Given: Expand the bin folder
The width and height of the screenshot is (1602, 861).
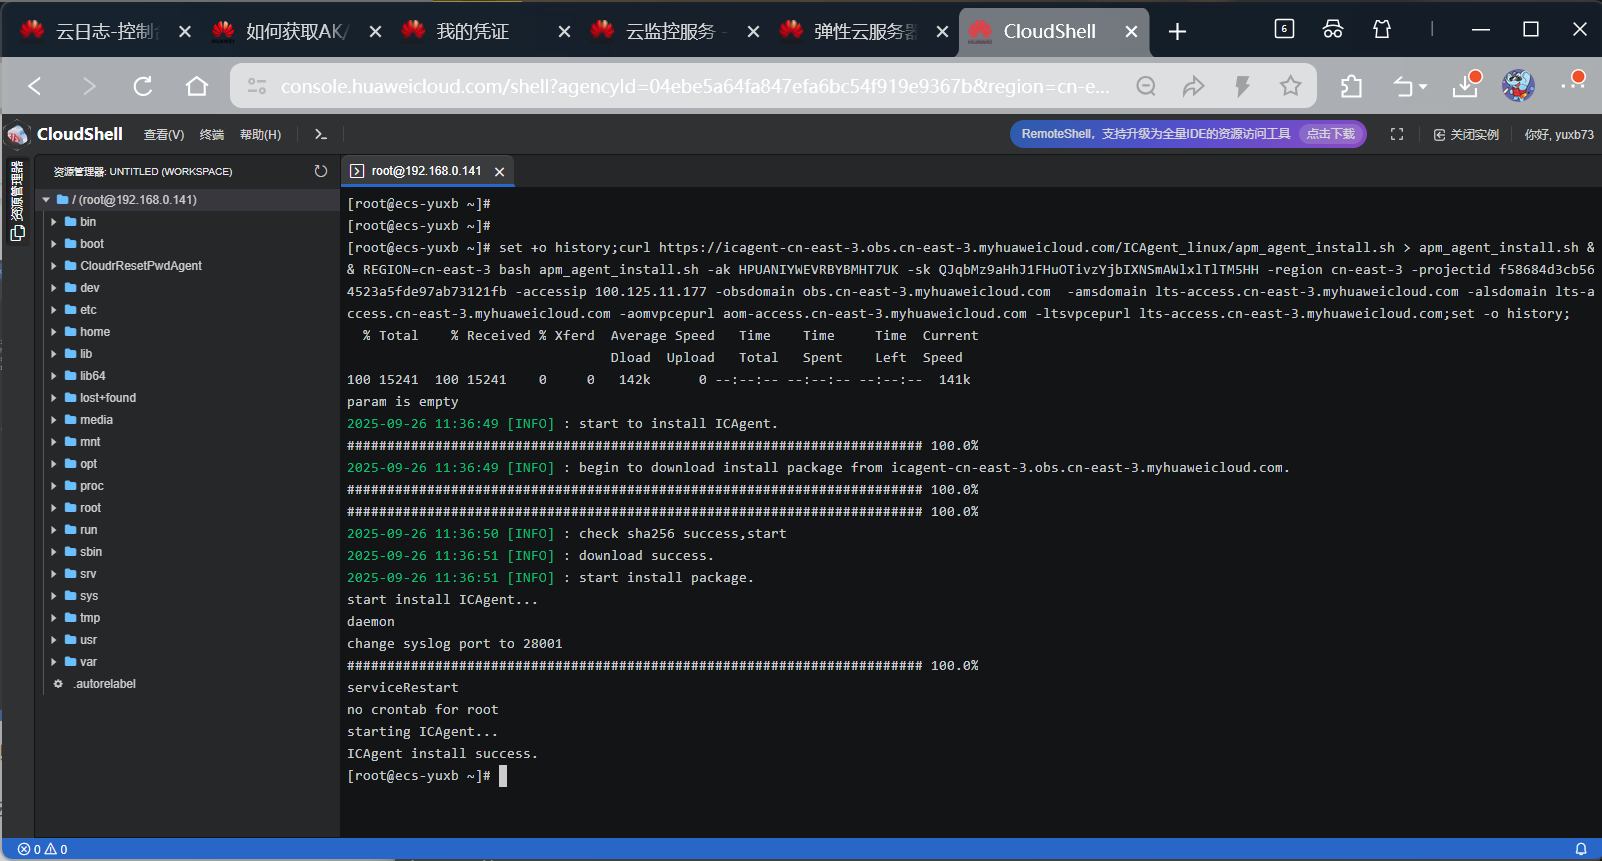Looking at the screenshot, I should tap(54, 222).
